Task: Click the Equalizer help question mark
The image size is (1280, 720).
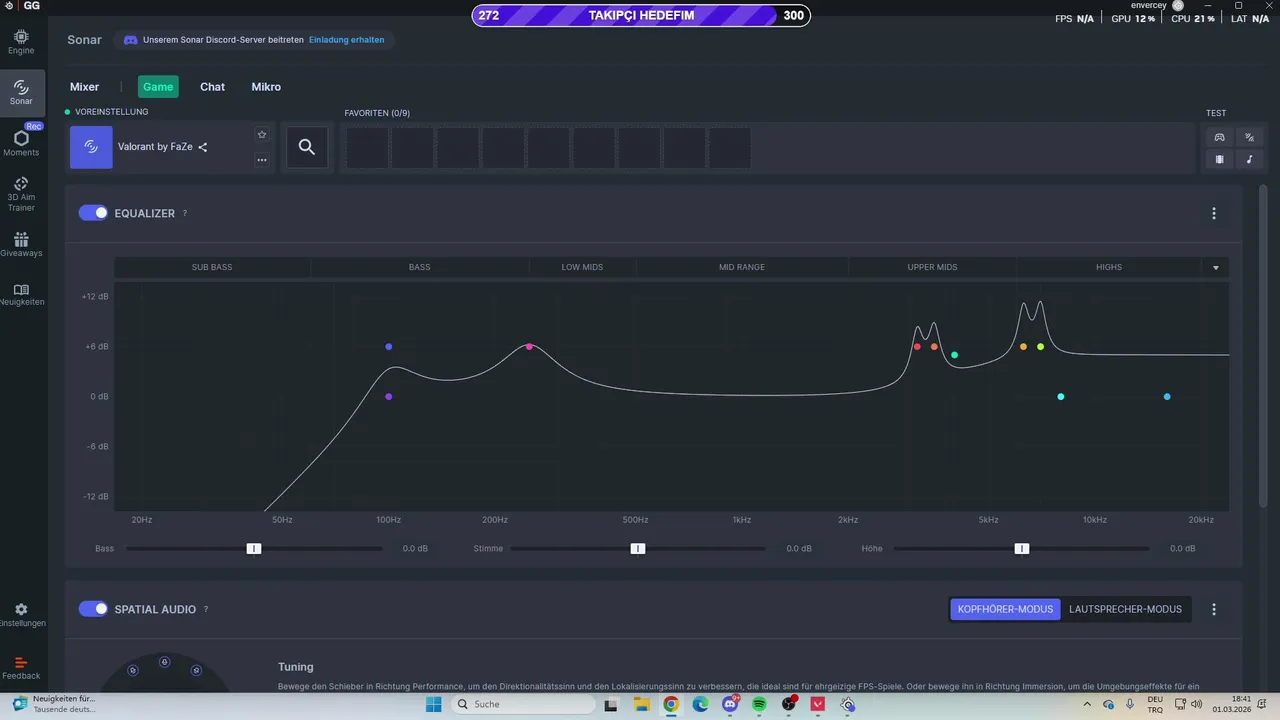Action: [185, 214]
